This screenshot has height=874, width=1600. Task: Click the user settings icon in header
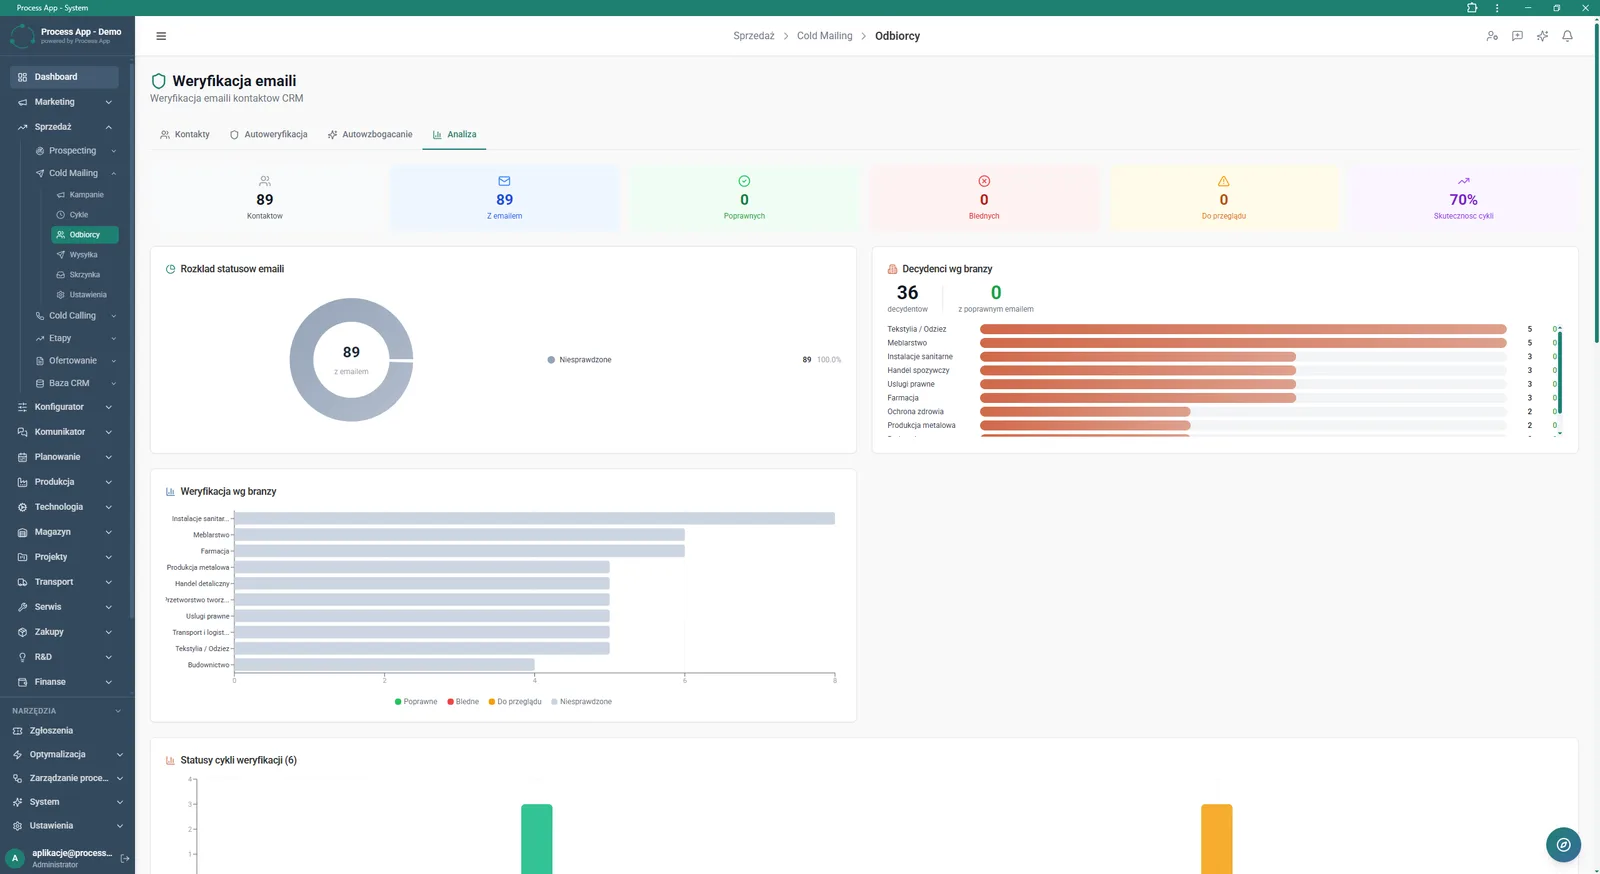[1492, 36]
